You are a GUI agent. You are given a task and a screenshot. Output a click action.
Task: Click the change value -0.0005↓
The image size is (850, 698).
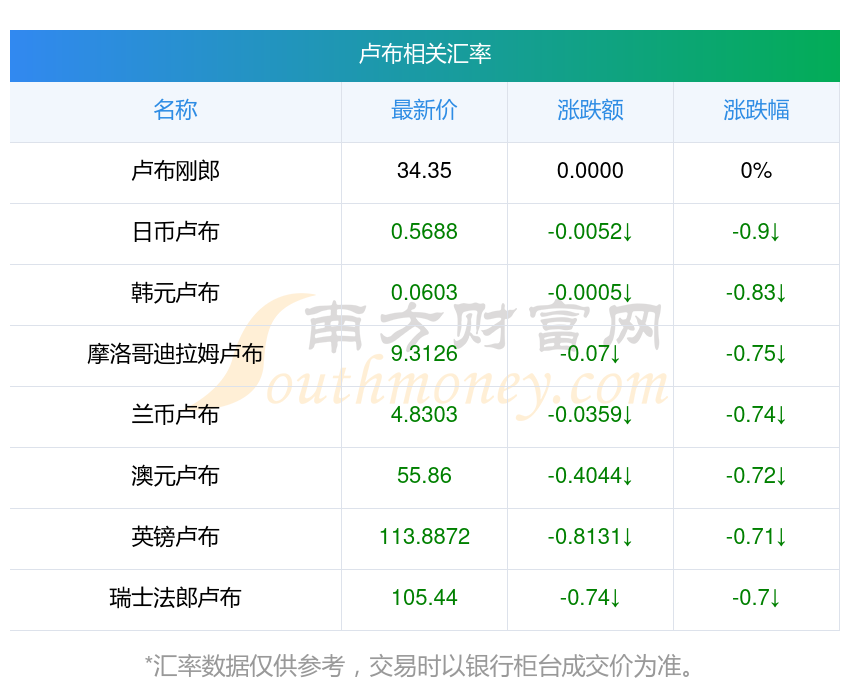(590, 293)
